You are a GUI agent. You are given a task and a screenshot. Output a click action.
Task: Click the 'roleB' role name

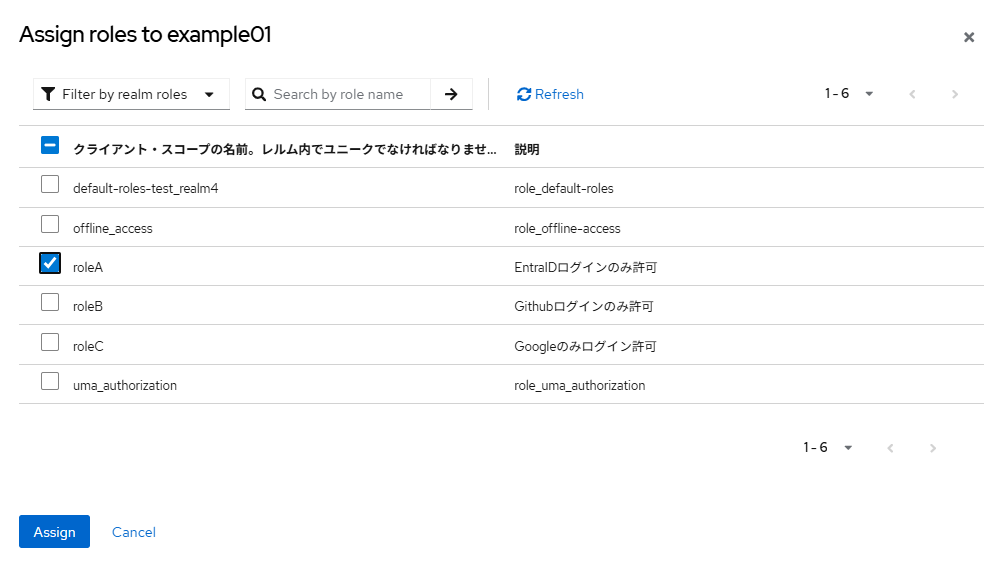pos(88,307)
